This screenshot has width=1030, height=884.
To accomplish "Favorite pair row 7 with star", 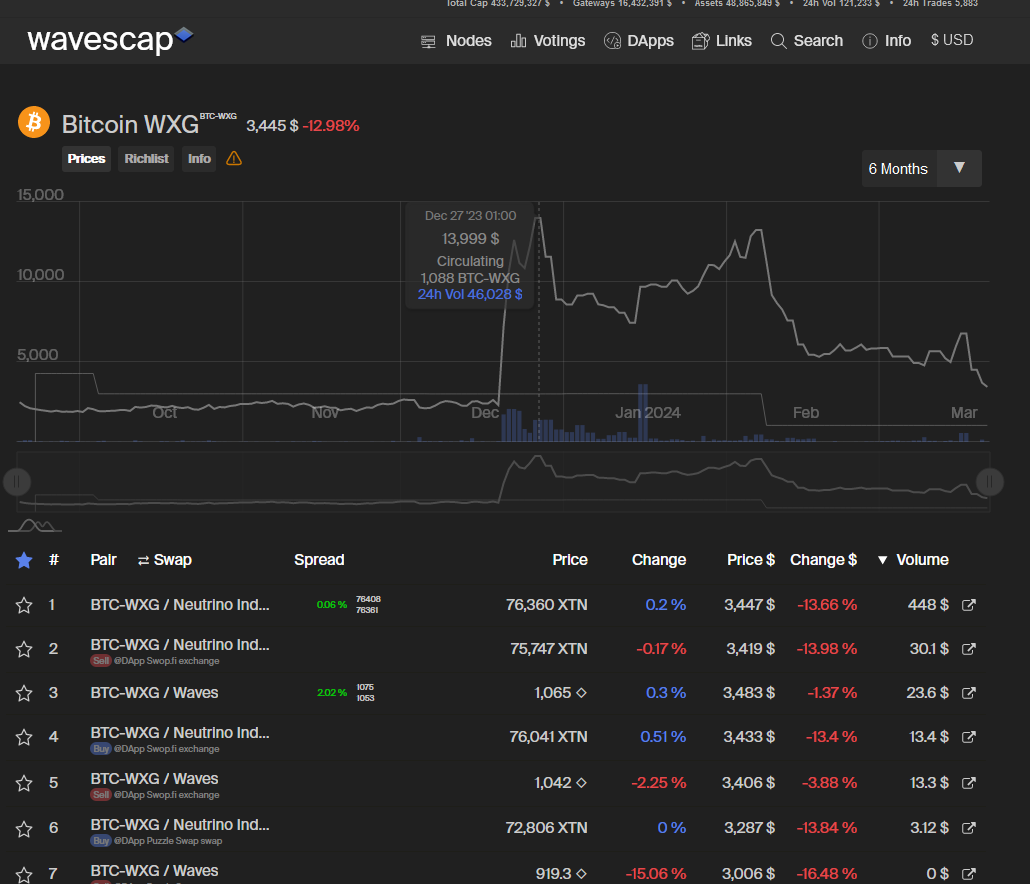I will [x=24, y=875].
